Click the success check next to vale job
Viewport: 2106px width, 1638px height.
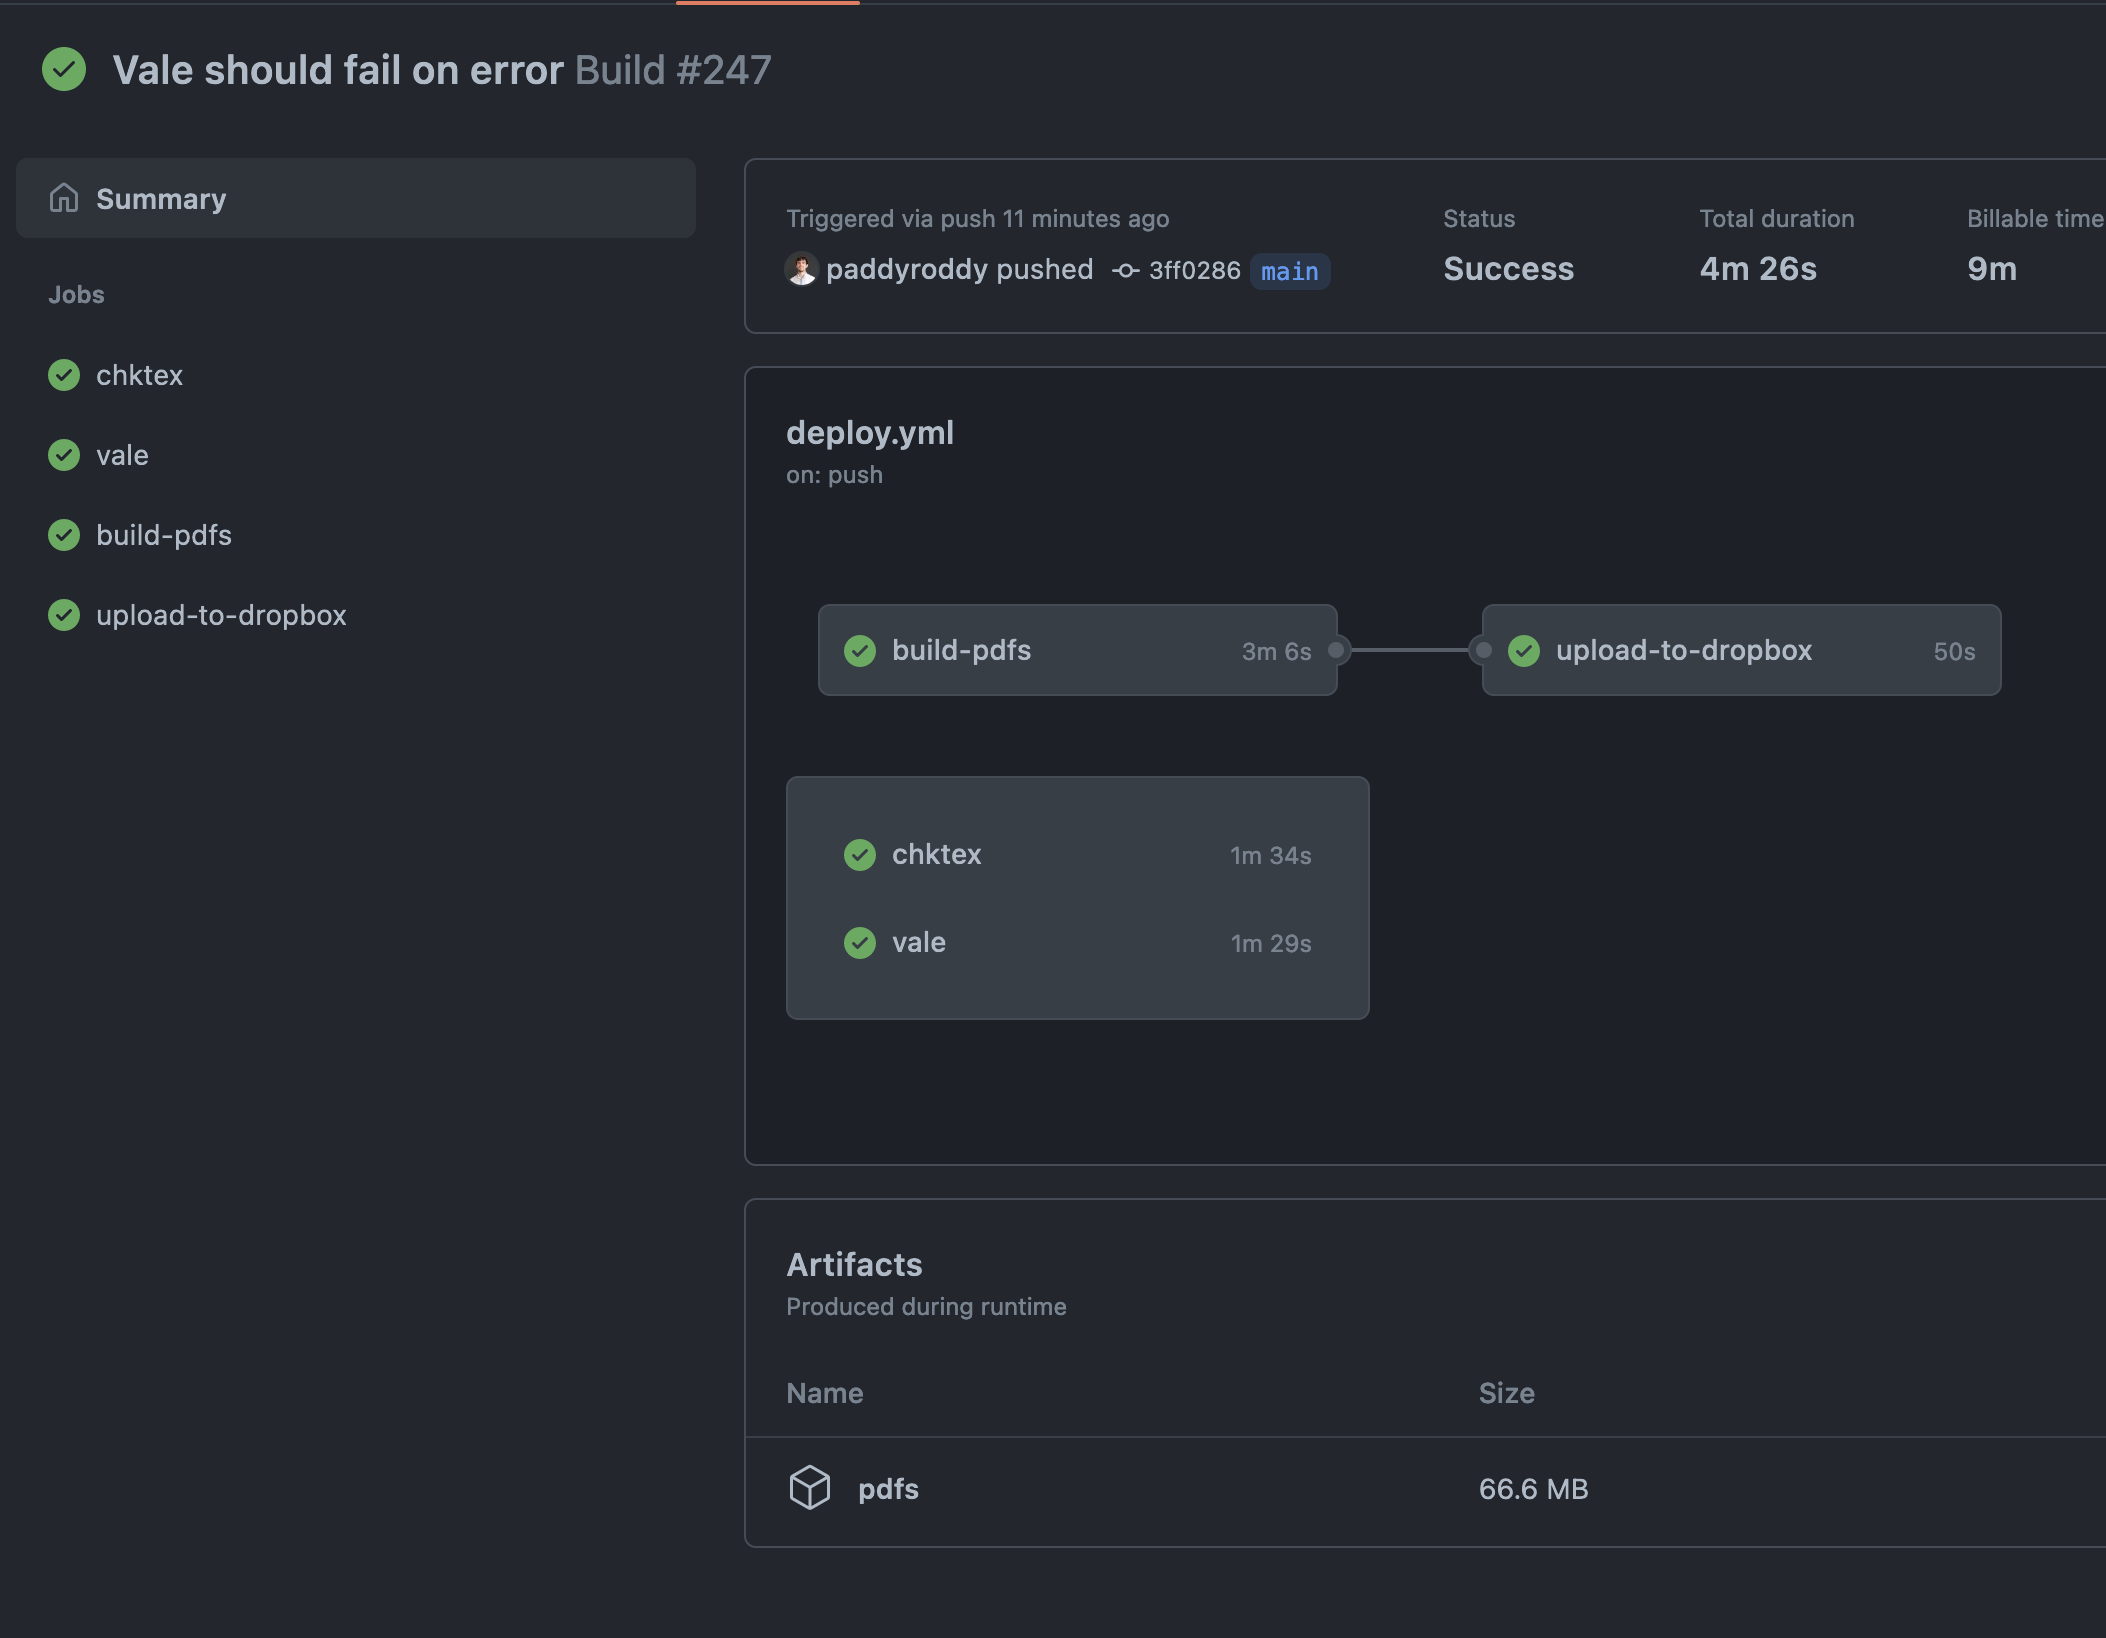64,455
